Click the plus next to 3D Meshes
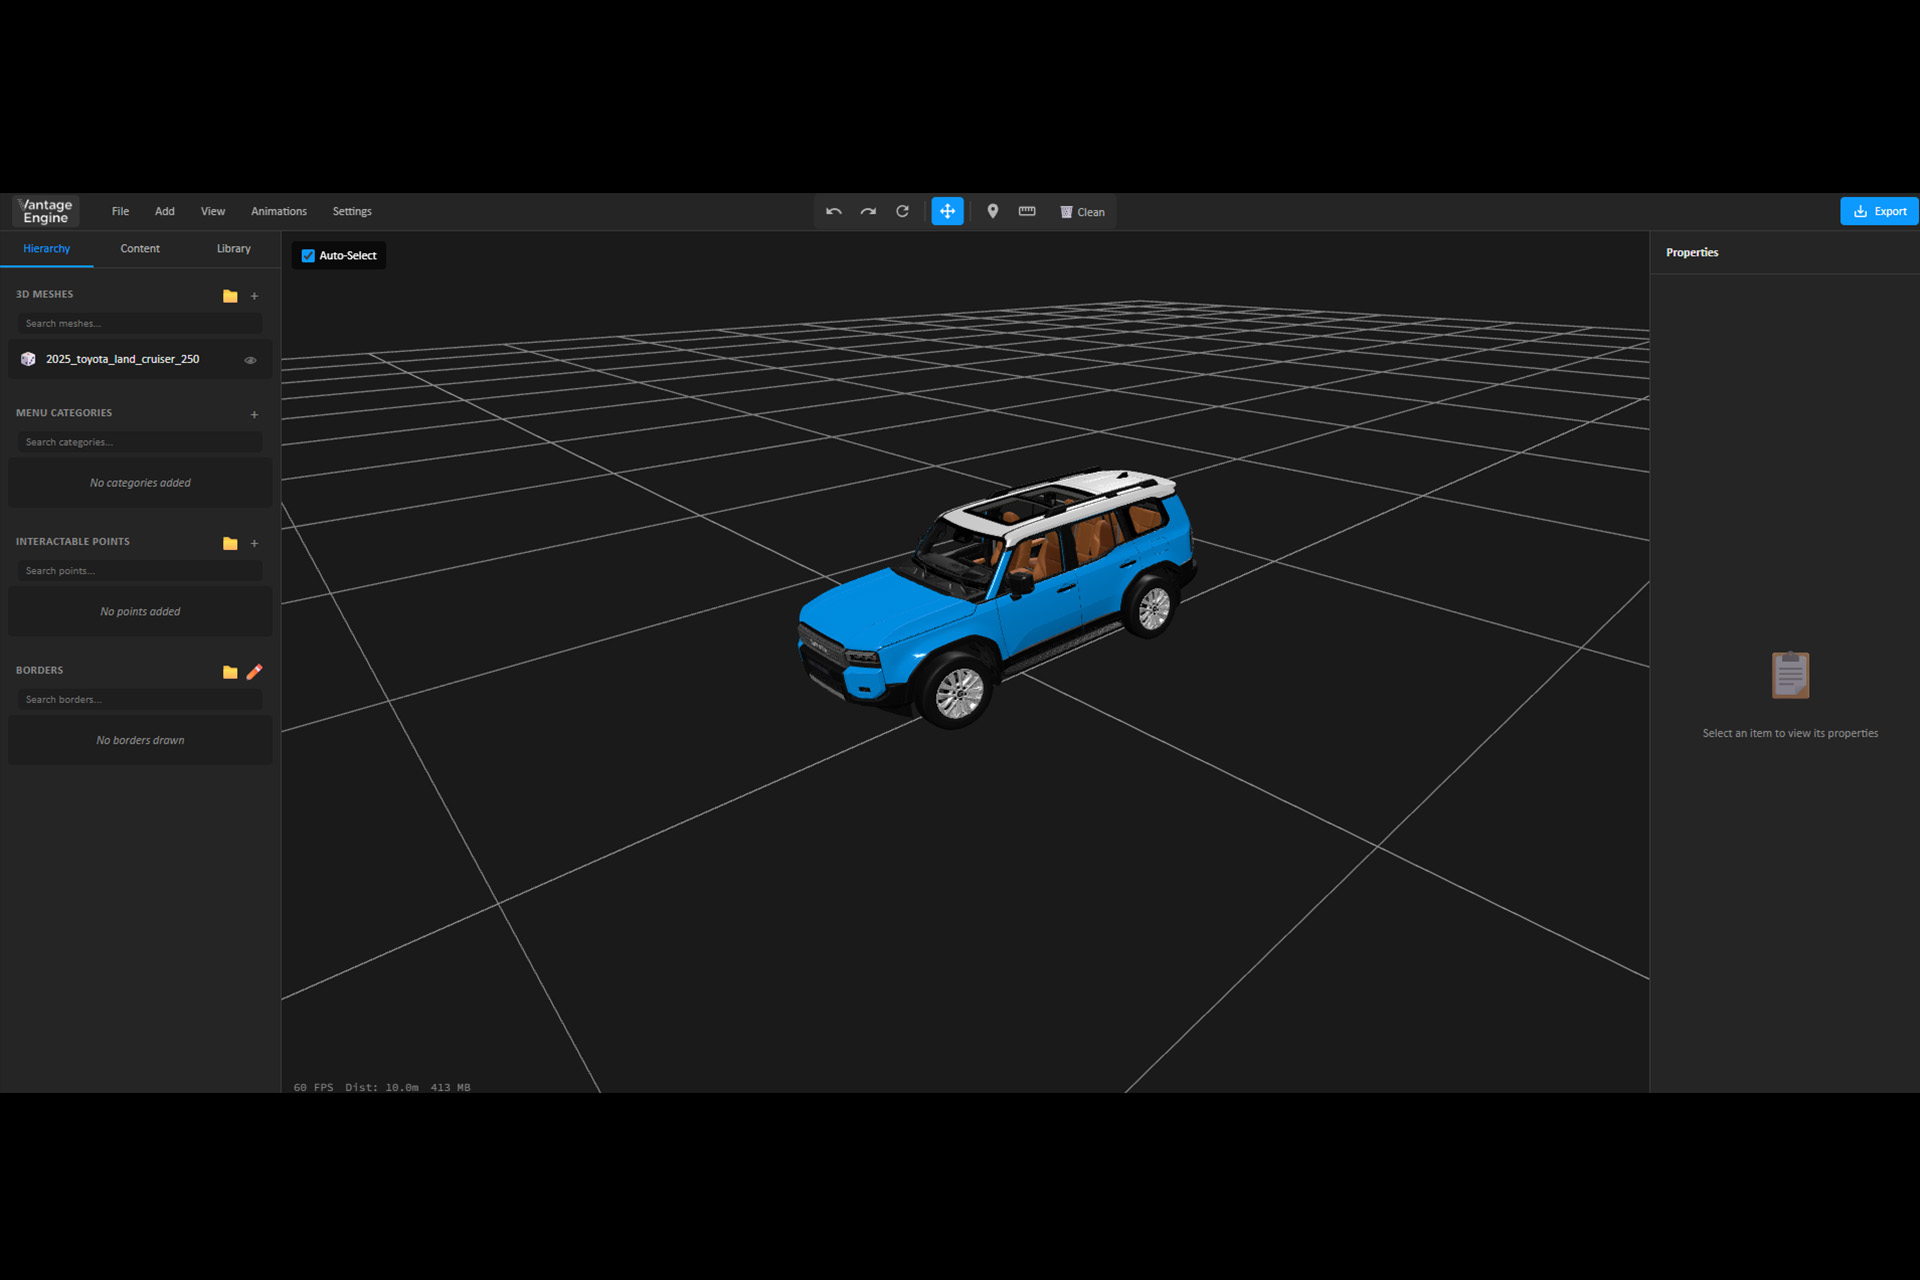 click(254, 296)
